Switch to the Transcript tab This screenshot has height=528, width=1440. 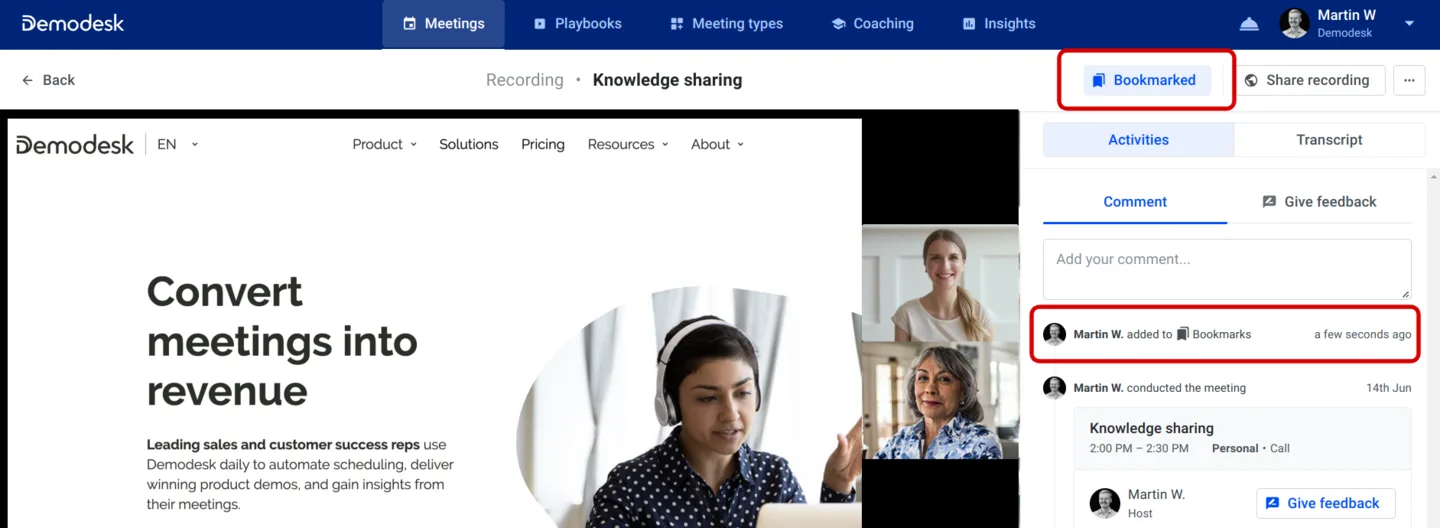click(1329, 140)
